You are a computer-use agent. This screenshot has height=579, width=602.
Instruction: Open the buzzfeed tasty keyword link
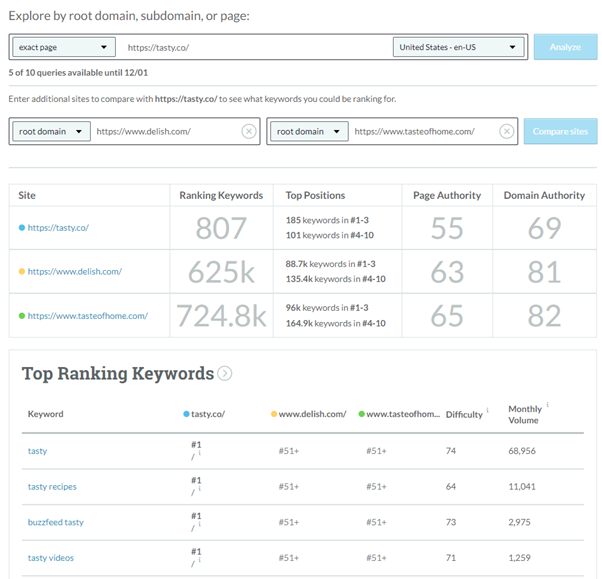[56, 522]
